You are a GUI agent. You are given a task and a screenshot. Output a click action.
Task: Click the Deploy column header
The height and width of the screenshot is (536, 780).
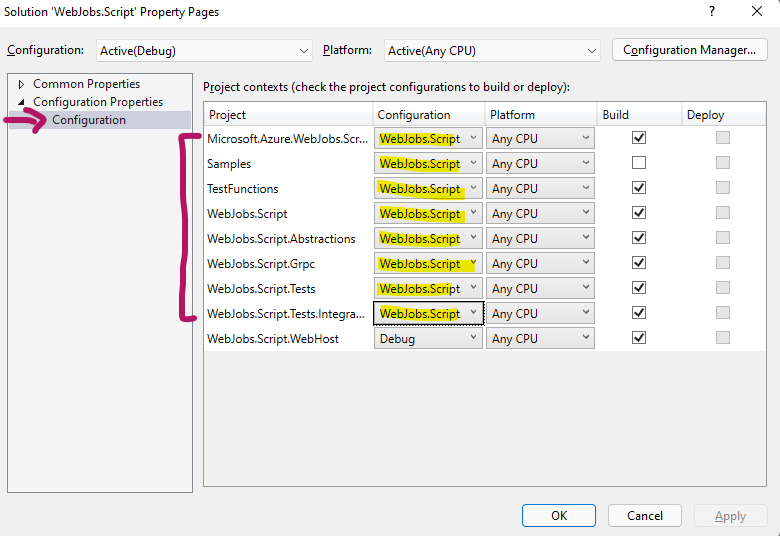pos(724,114)
